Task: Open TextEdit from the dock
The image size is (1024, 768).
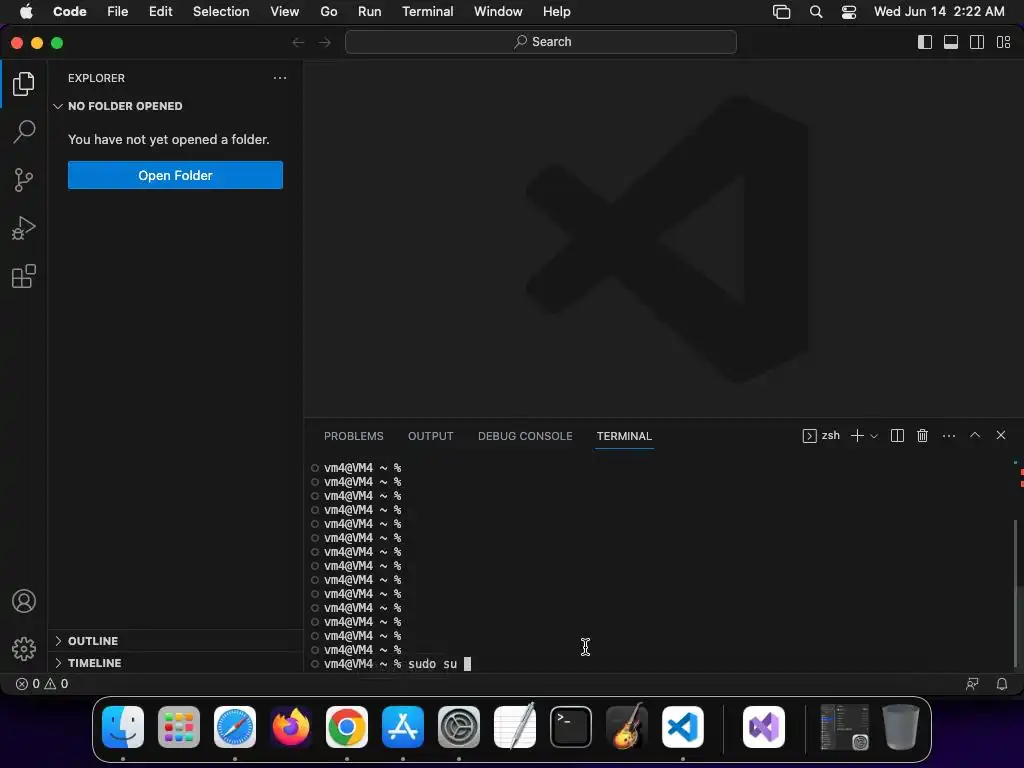Action: click(x=515, y=727)
